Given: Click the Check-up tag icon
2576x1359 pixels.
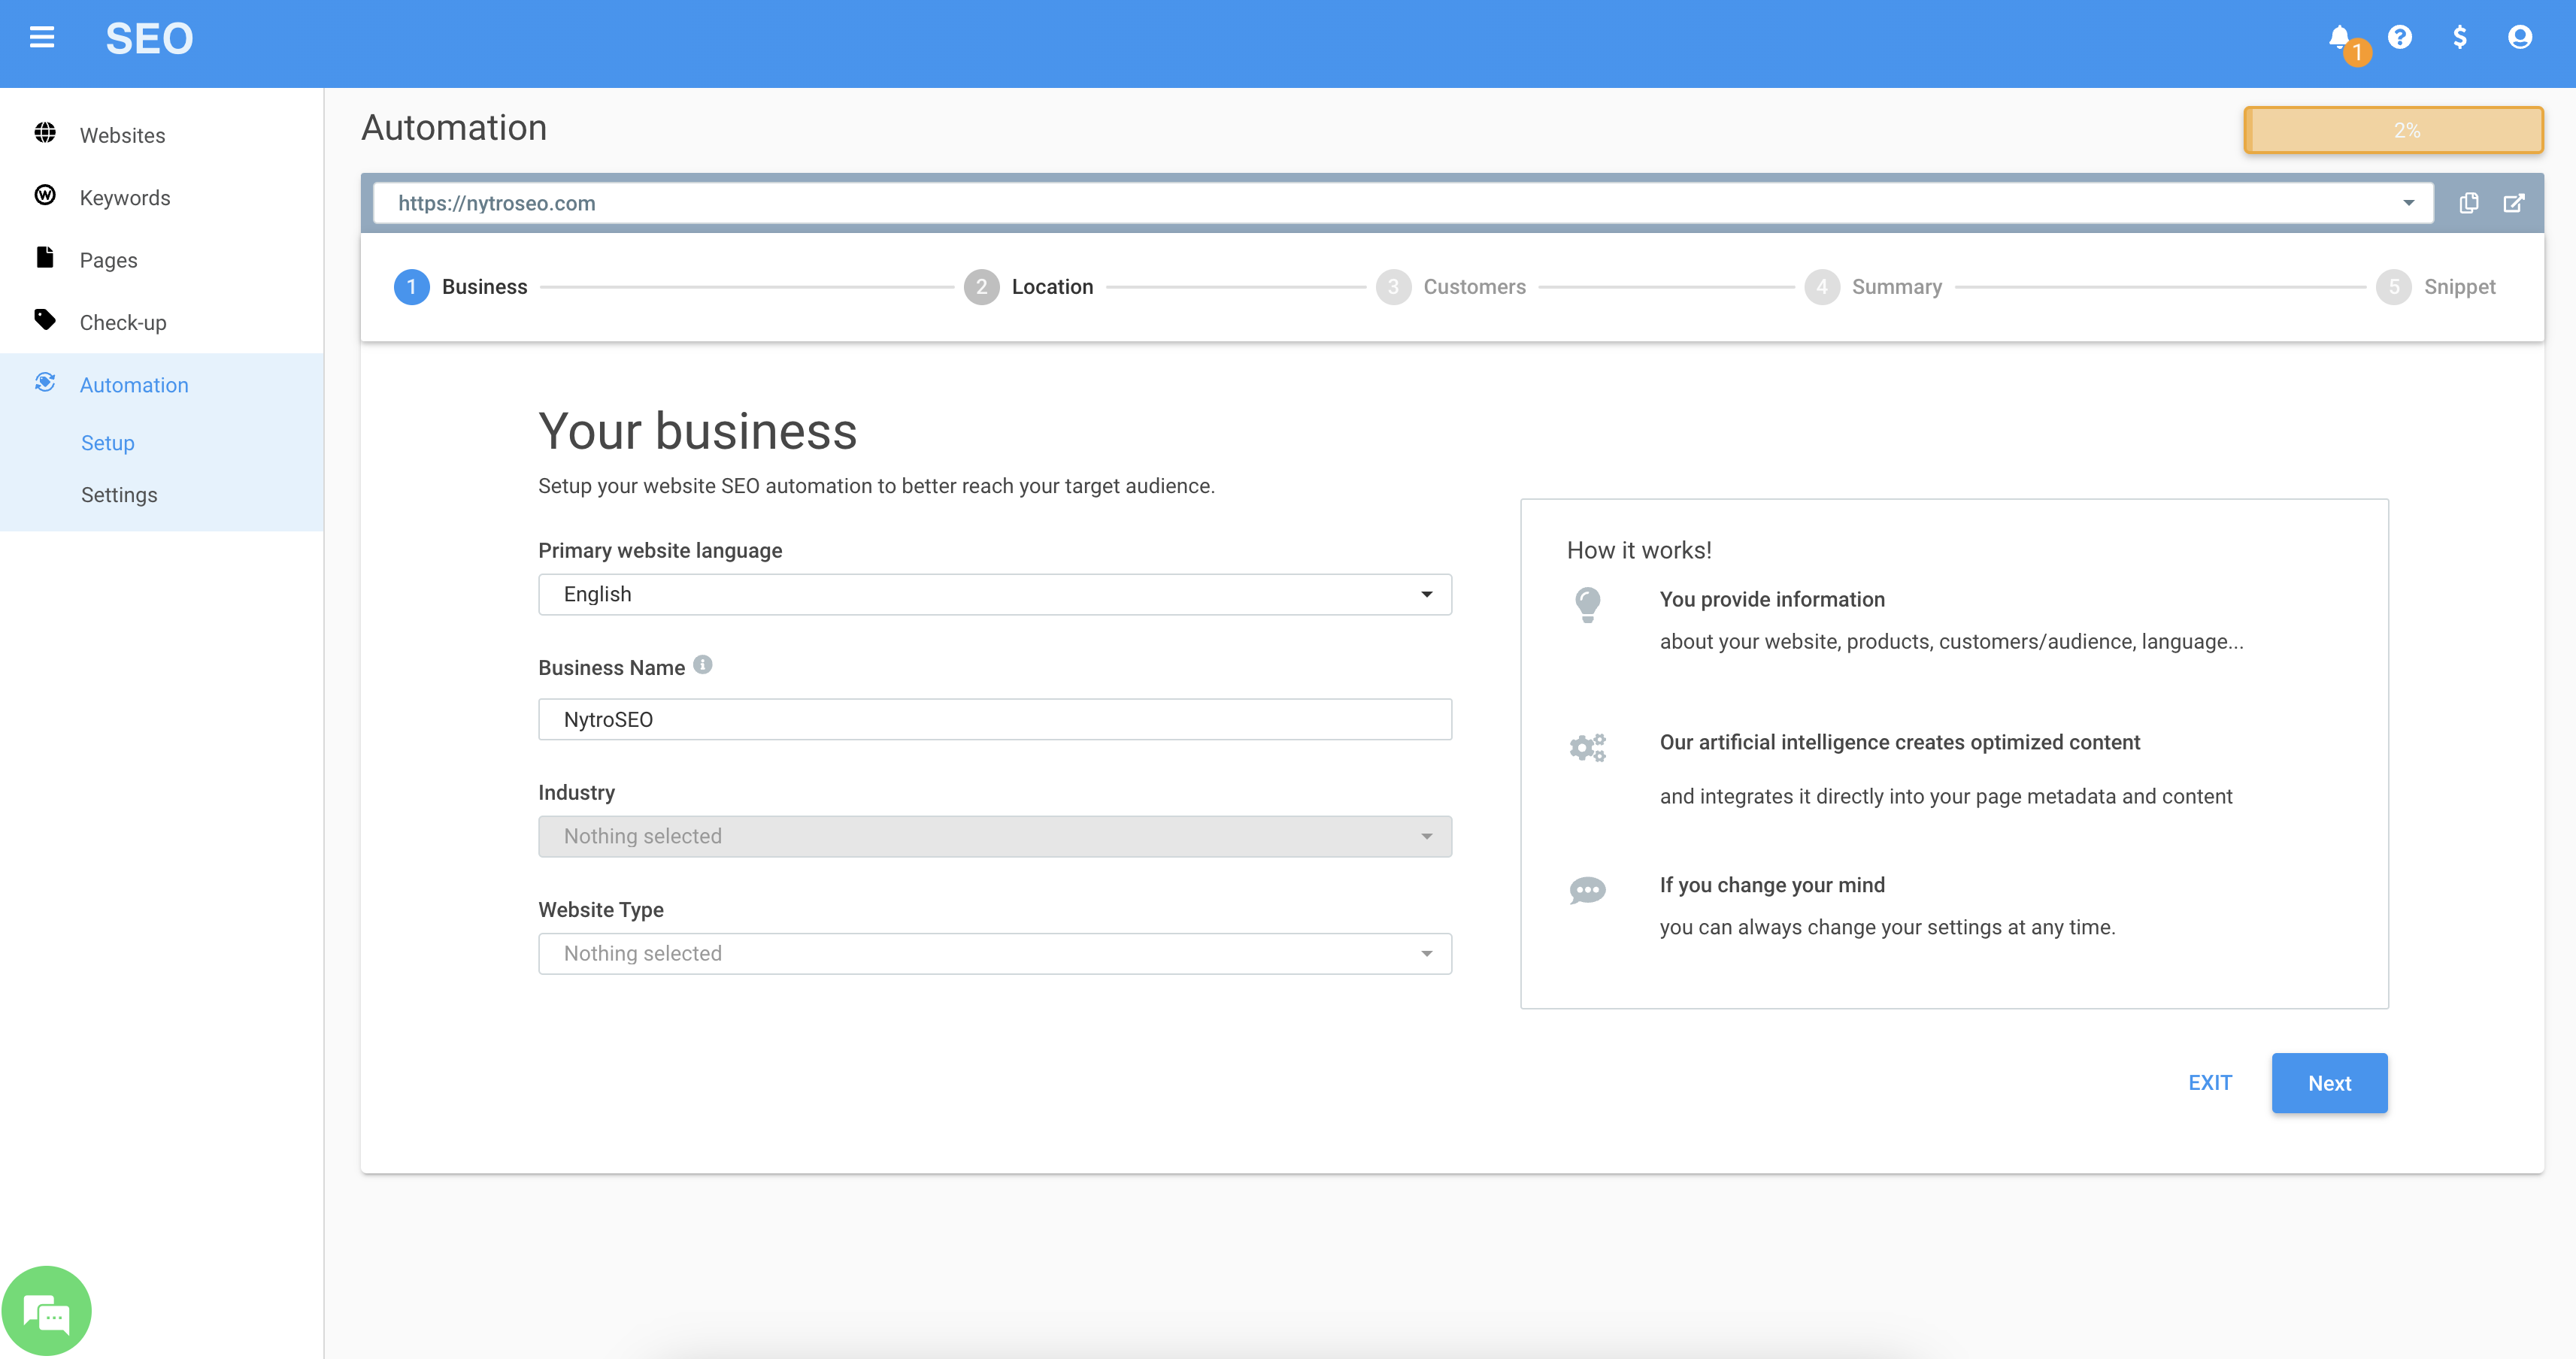Looking at the screenshot, I should pos(45,320).
